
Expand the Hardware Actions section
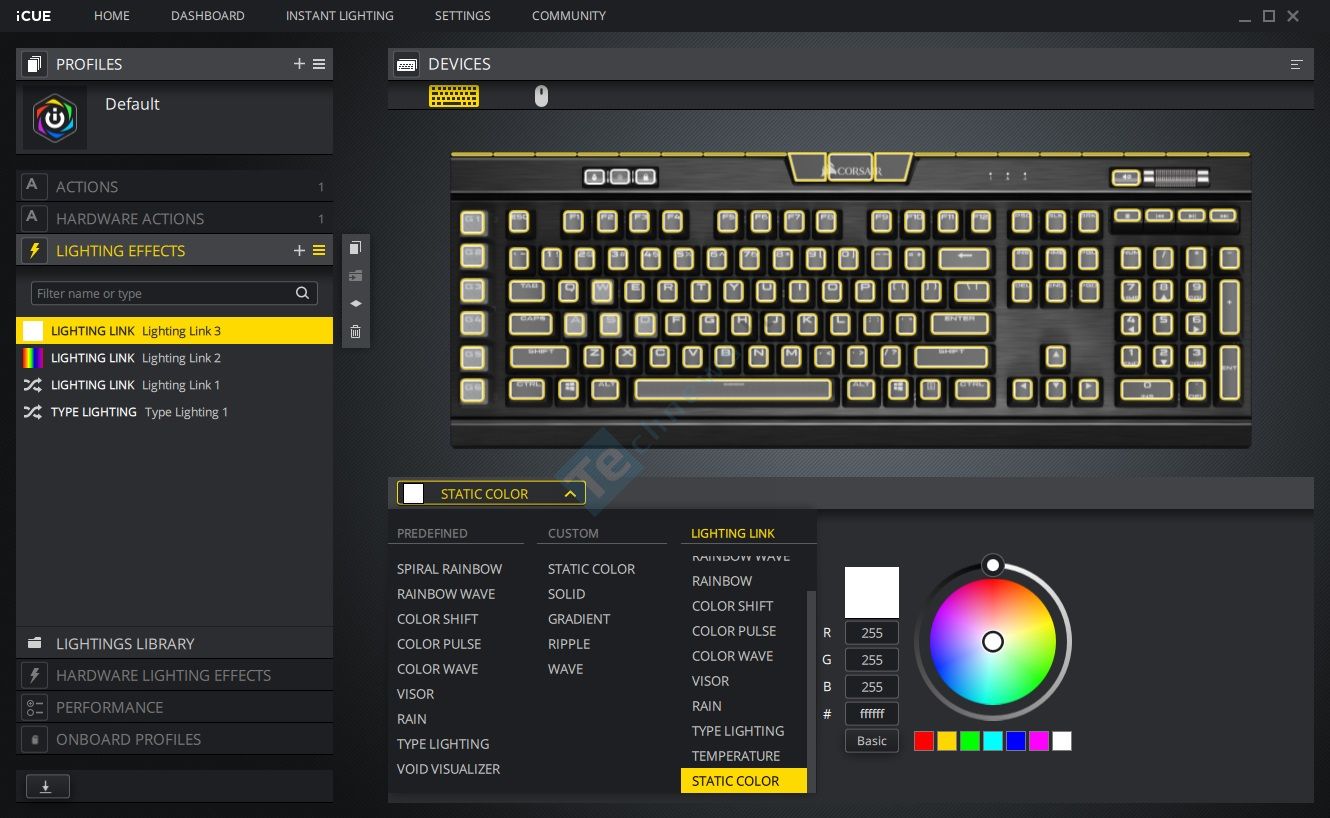(x=174, y=219)
